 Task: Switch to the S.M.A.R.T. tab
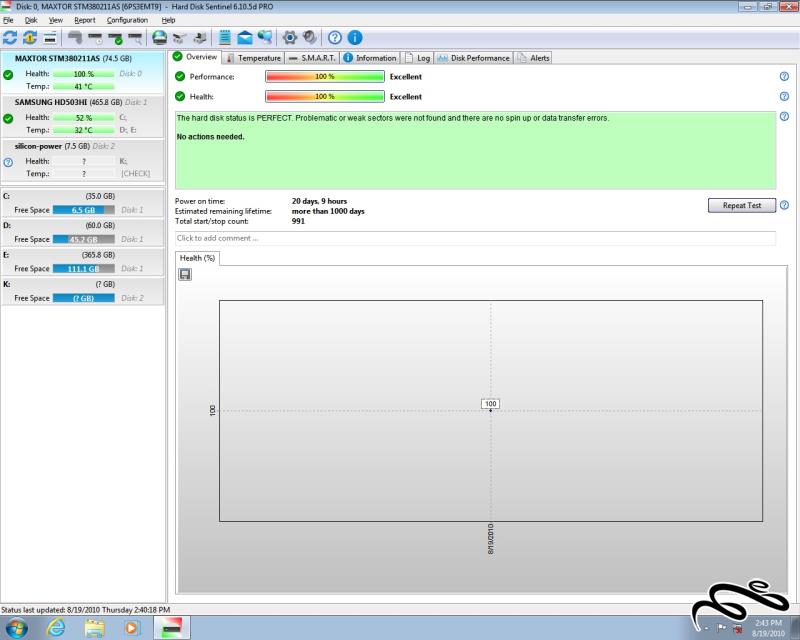(313, 58)
